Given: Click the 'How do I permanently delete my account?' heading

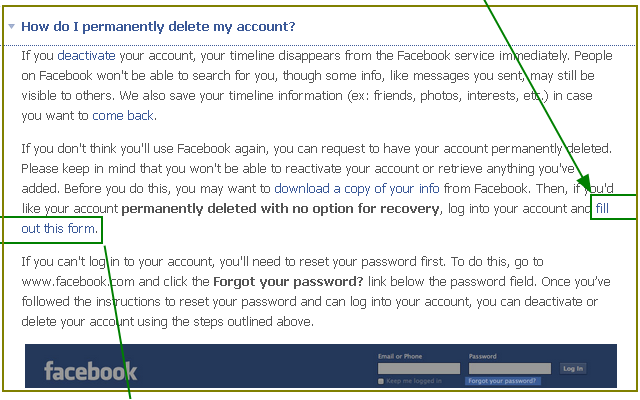Looking at the screenshot, I should tap(158, 27).
